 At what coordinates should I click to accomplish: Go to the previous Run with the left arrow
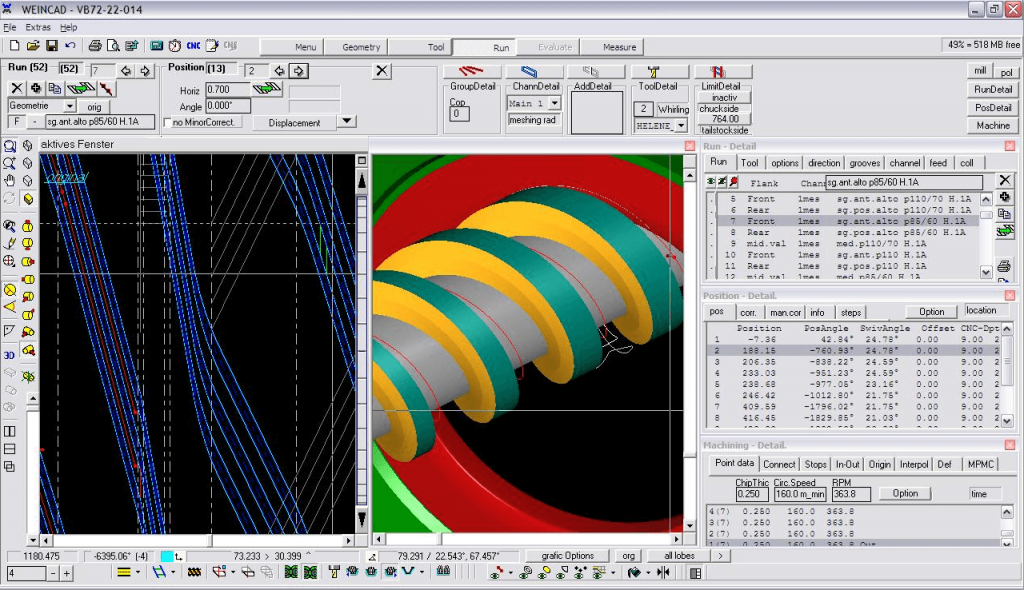point(125,71)
